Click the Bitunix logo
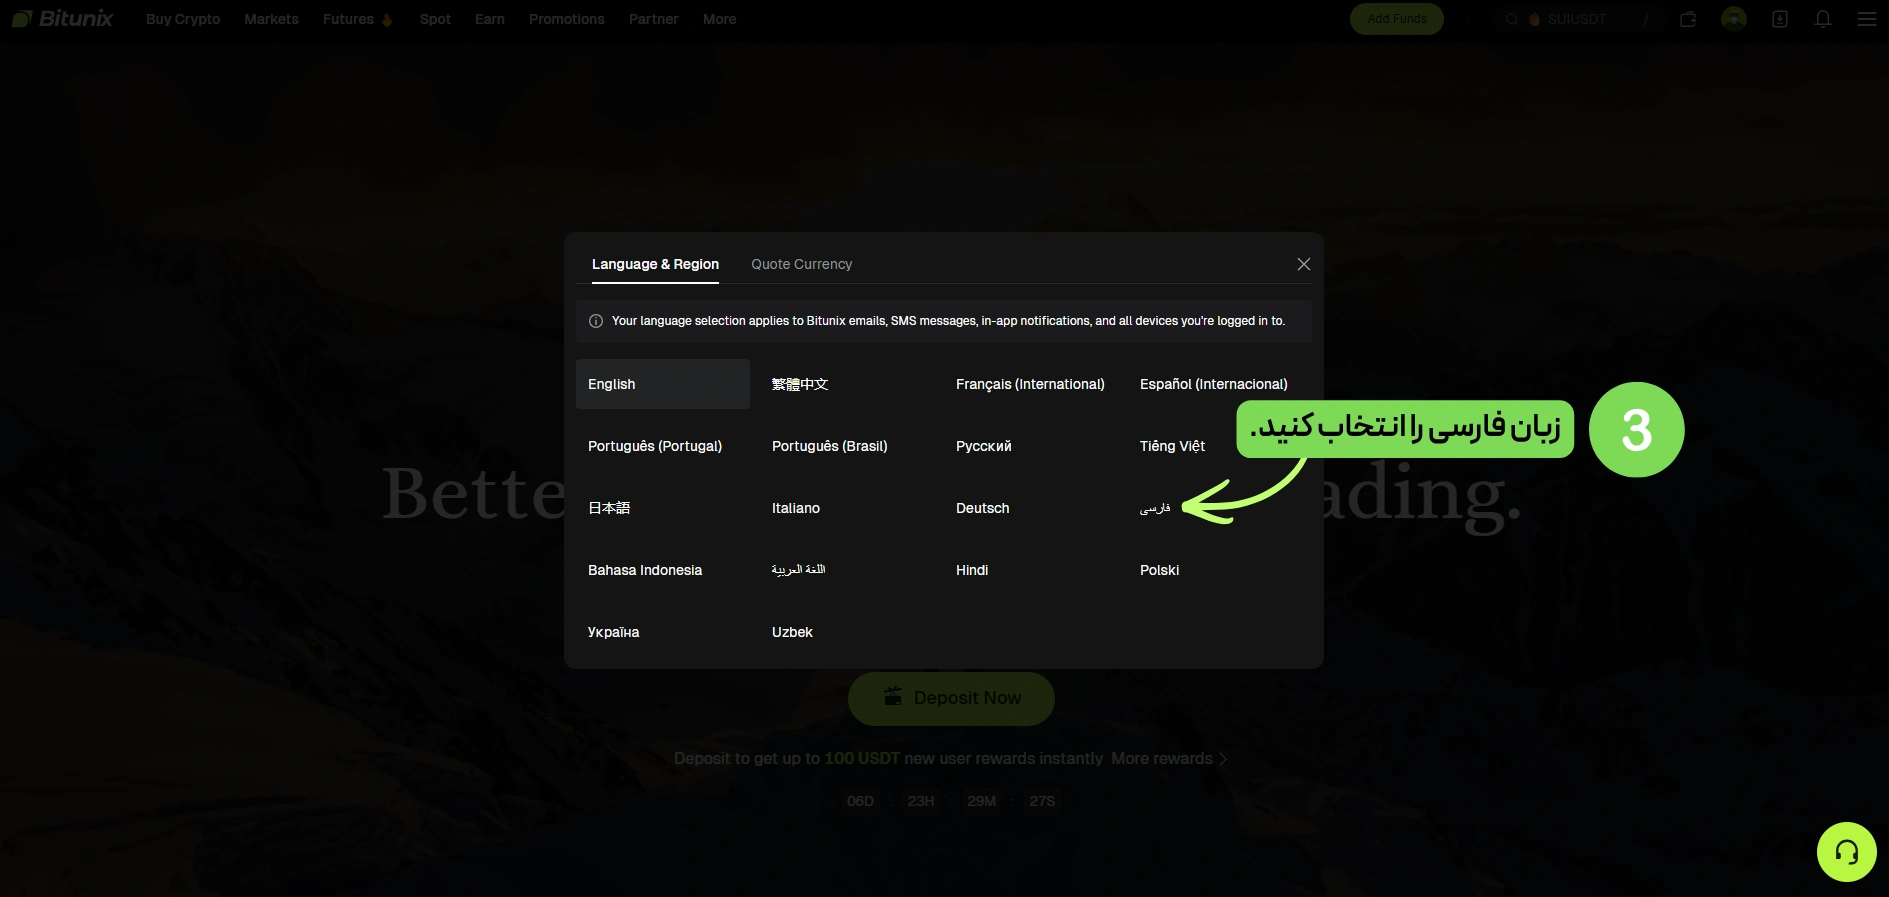Screen dimensions: 1889x897 63,19
